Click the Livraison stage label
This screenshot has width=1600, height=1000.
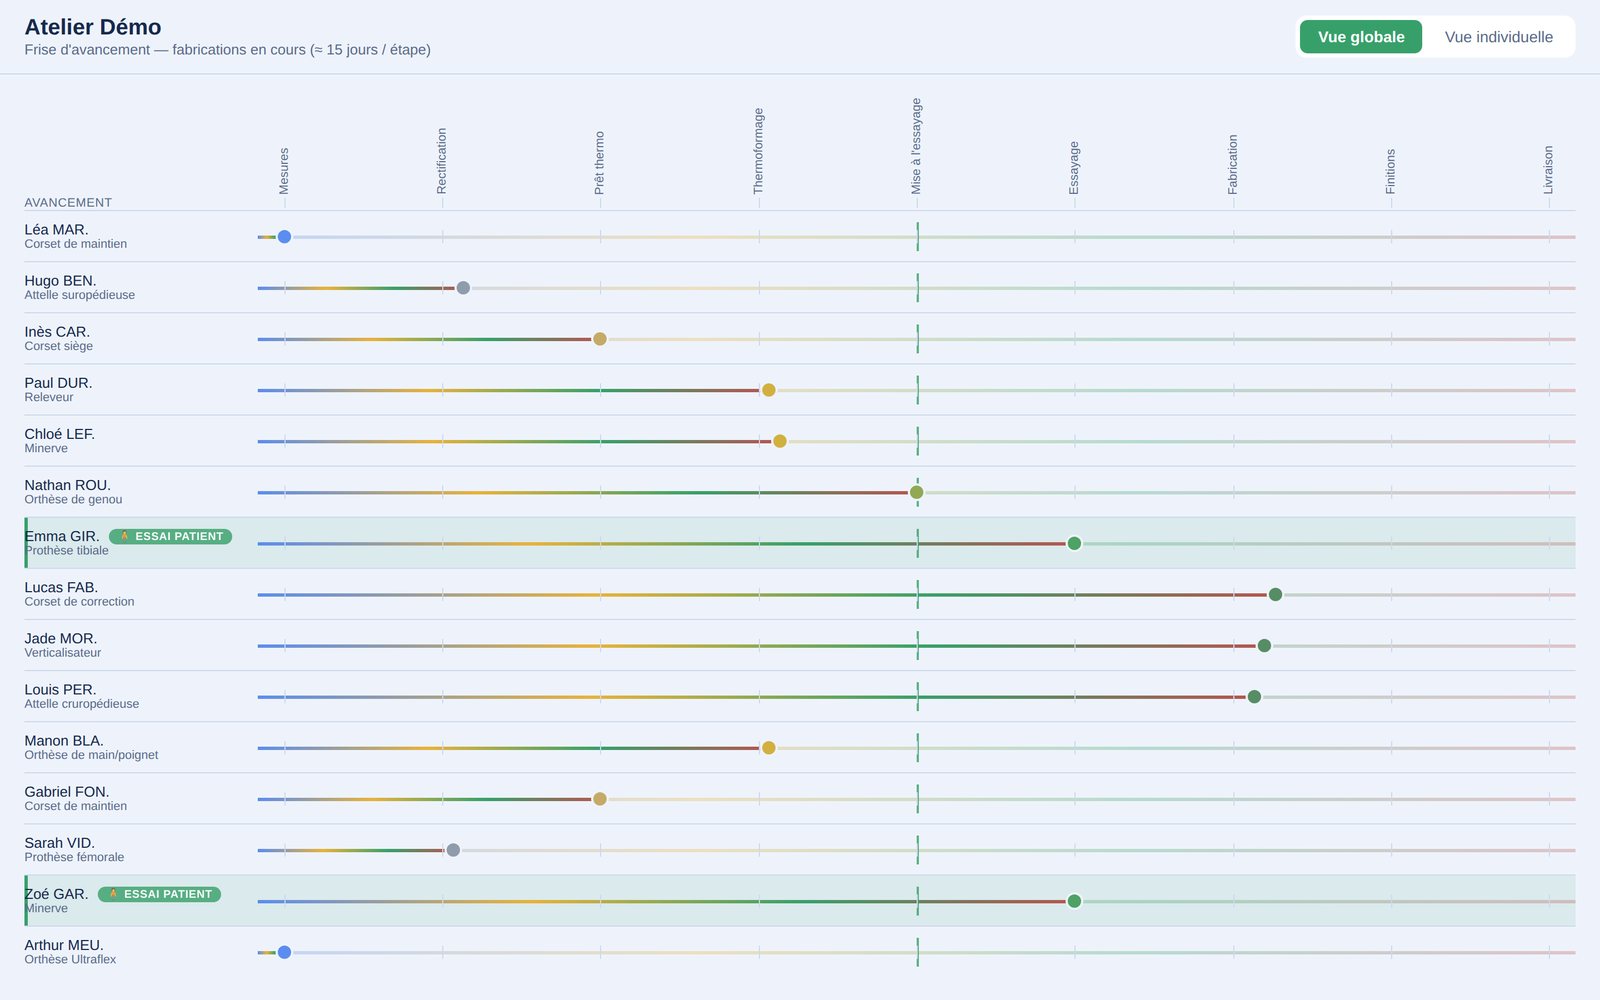(1548, 170)
